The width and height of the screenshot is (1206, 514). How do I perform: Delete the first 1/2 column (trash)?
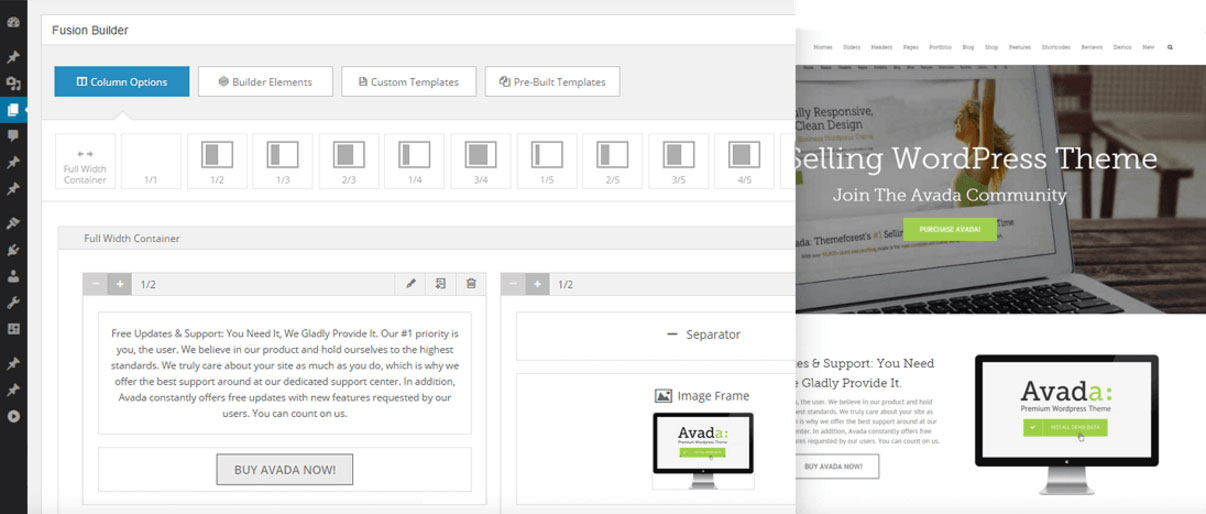click(471, 284)
